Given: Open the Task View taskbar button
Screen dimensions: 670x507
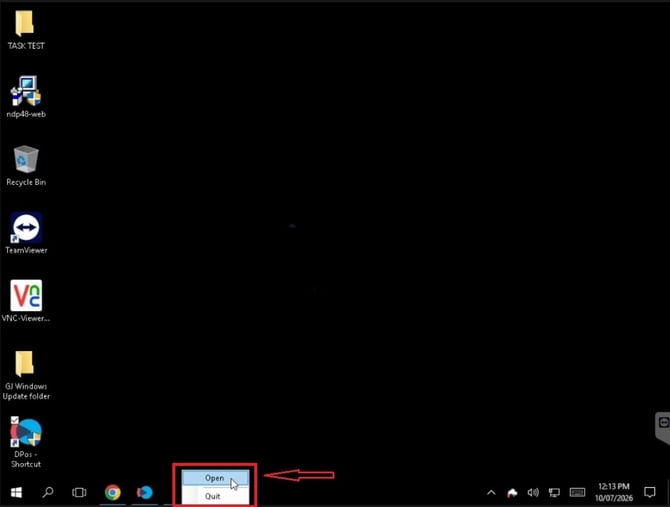Looking at the screenshot, I should point(79,492).
